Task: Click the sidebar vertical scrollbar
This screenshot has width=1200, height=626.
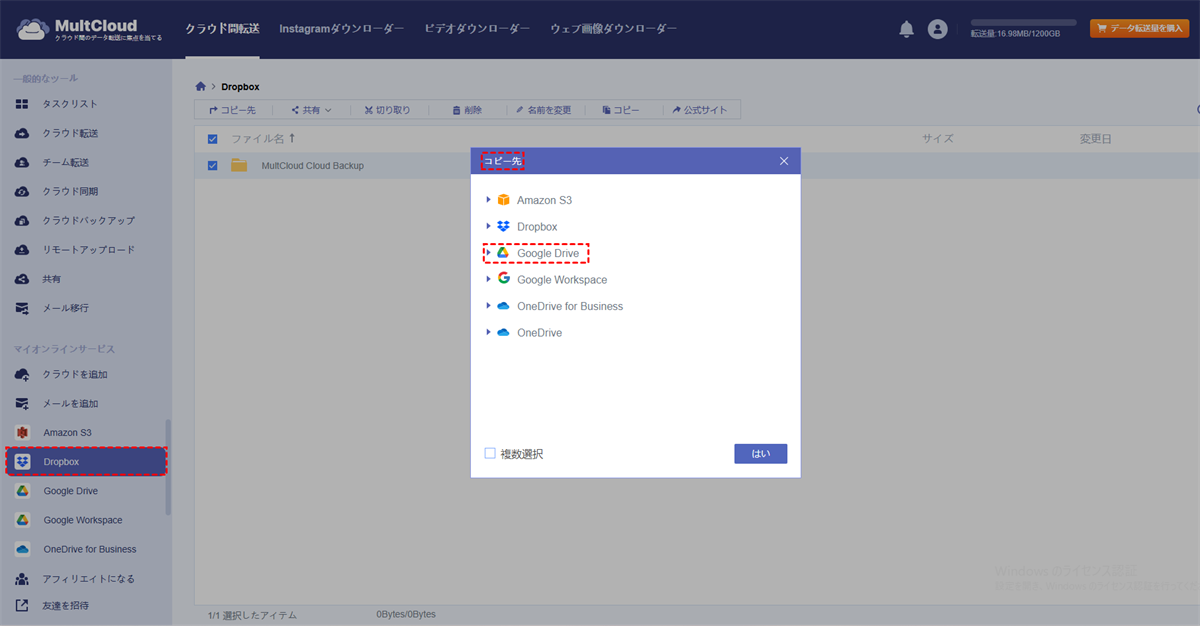Action: point(168,467)
